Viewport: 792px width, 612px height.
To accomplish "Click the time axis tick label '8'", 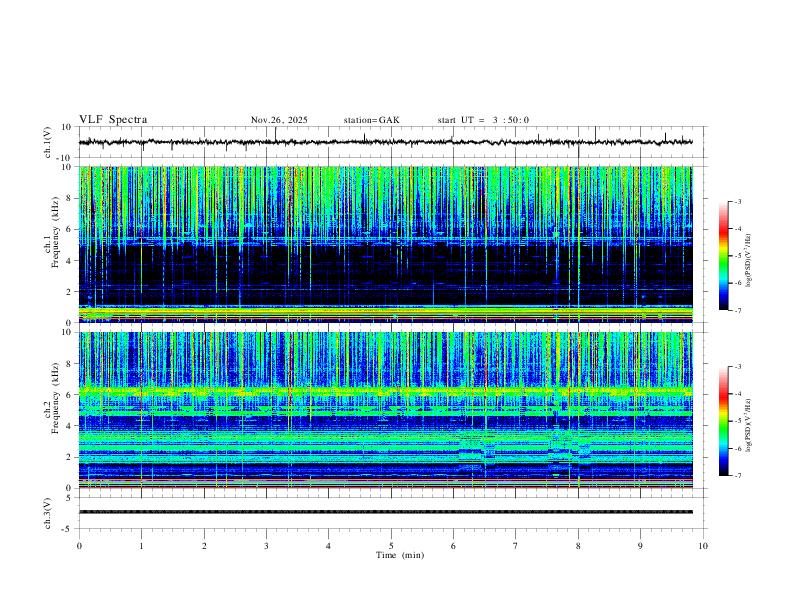I will 578,546.
